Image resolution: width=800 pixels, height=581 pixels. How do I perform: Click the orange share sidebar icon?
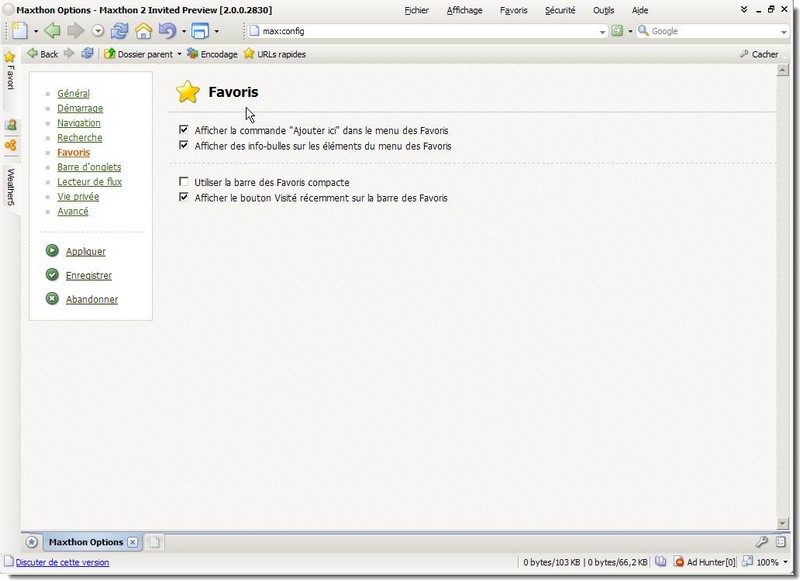click(x=10, y=145)
